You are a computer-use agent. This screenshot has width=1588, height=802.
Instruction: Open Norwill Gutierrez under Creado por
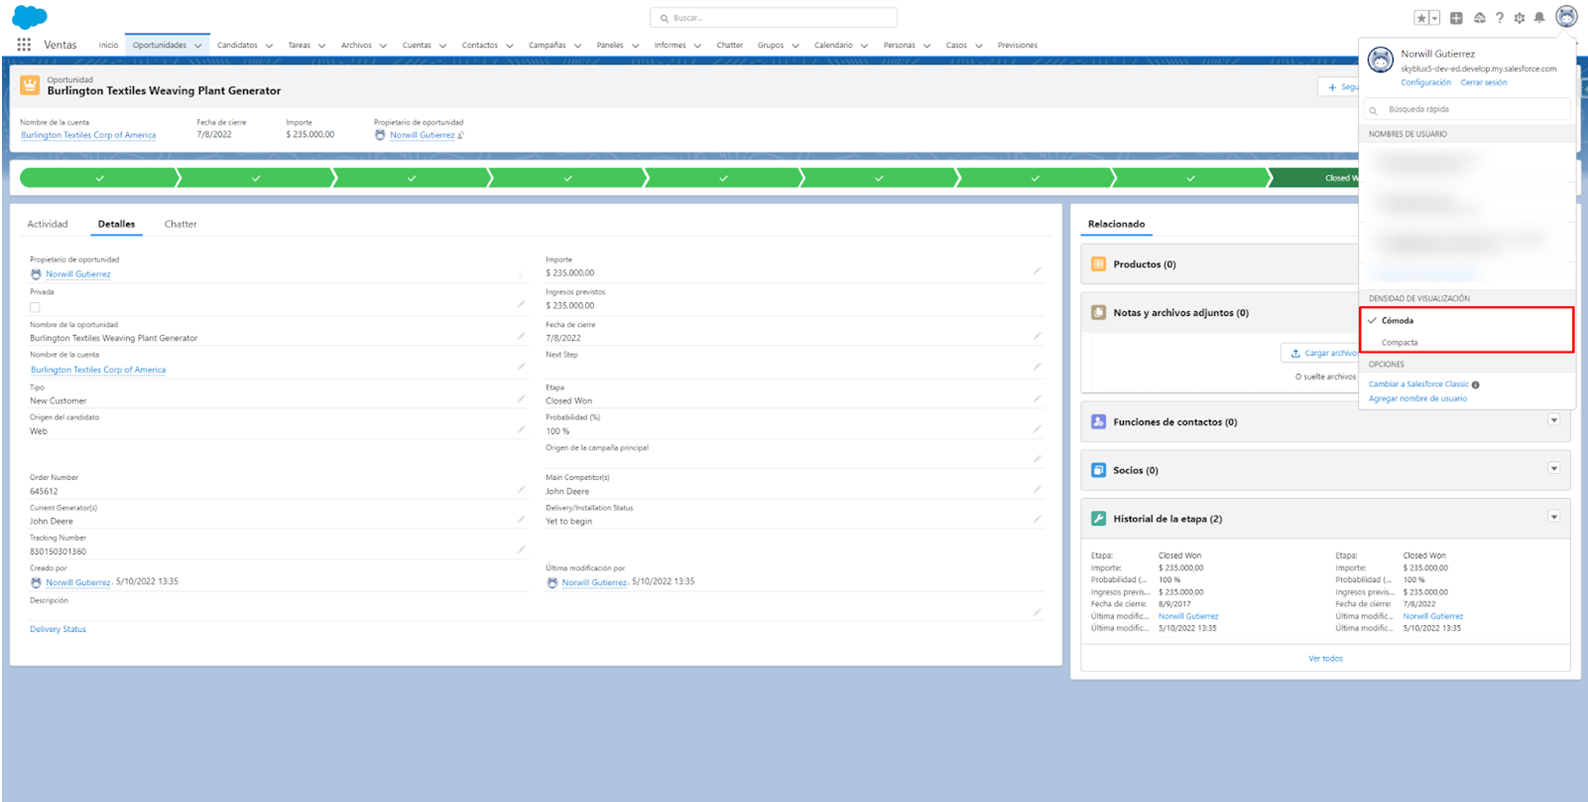click(x=78, y=582)
